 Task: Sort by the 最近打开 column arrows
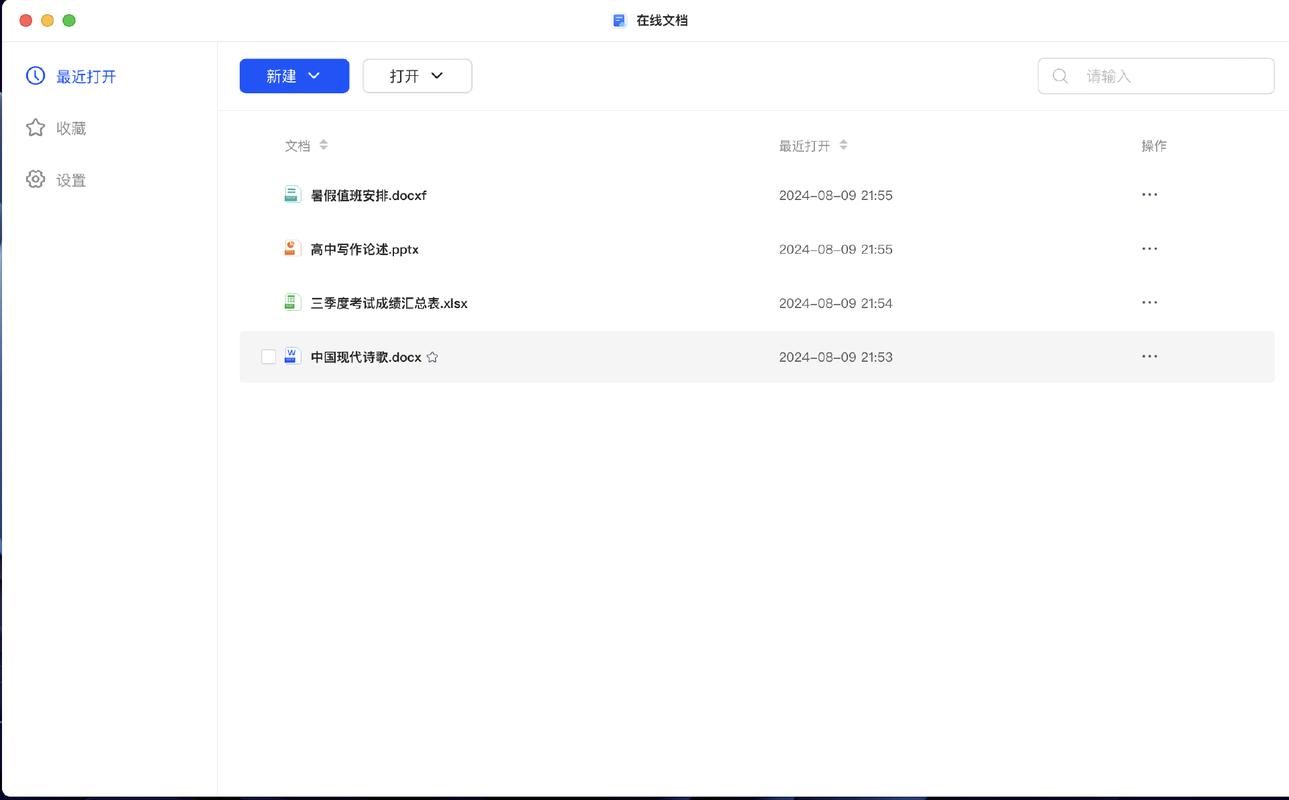(x=843, y=145)
